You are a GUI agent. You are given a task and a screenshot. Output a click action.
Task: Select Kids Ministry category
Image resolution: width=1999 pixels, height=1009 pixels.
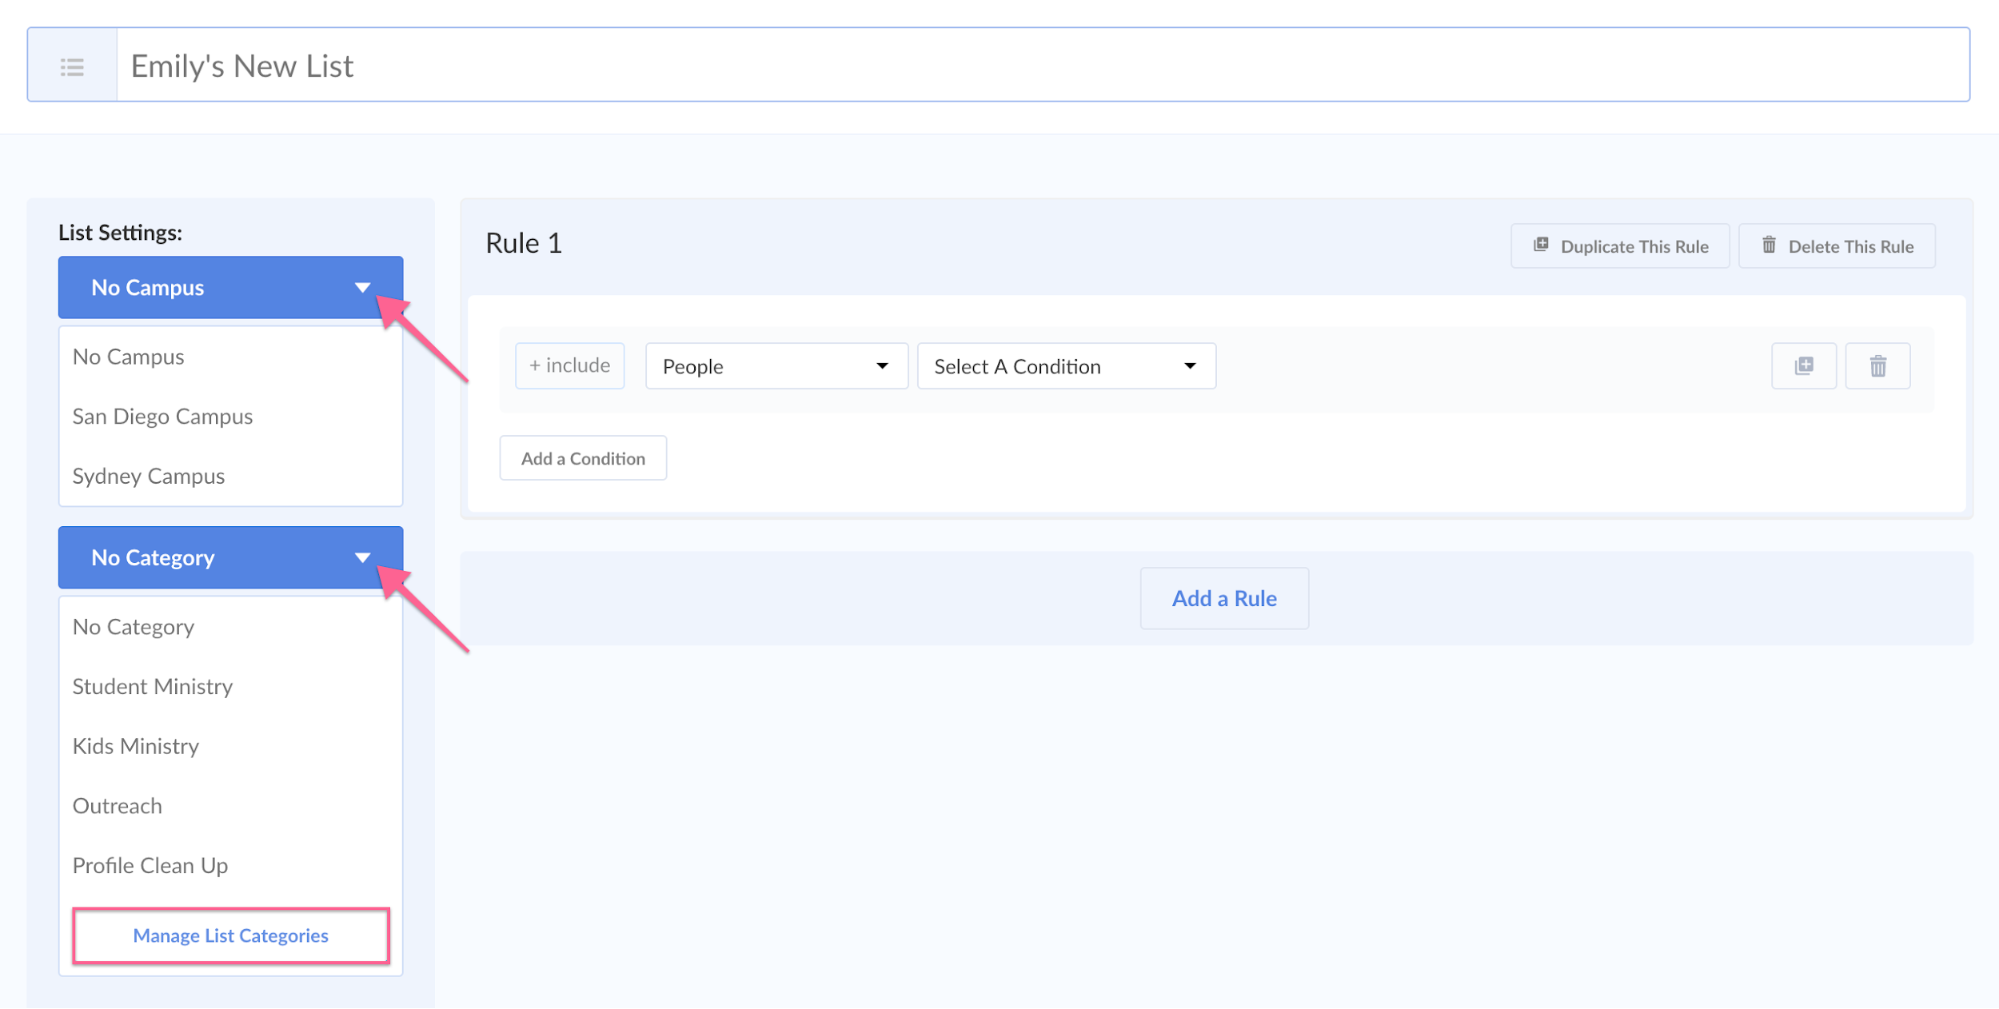click(x=135, y=747)
